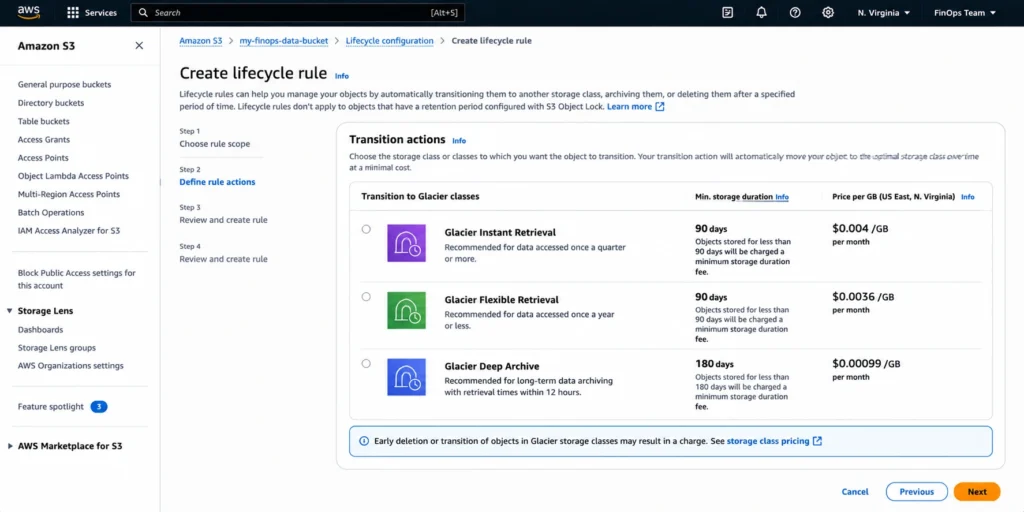
Task: Go to Define rule actions step
Action: tap(217, 182)
